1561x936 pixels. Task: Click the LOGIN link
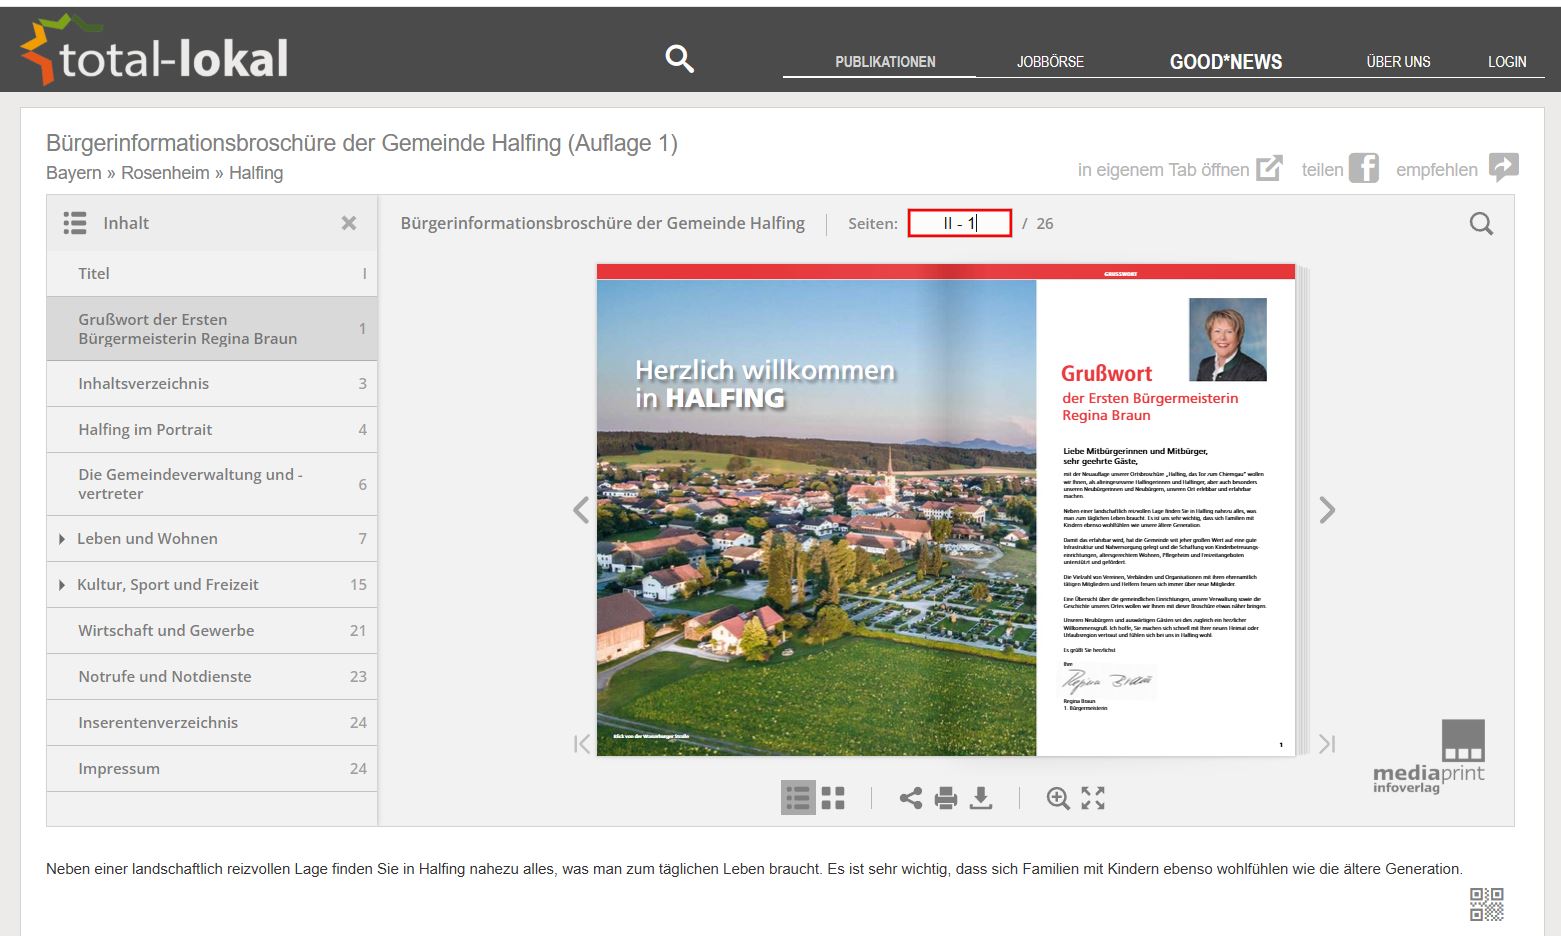(1506, 62)
